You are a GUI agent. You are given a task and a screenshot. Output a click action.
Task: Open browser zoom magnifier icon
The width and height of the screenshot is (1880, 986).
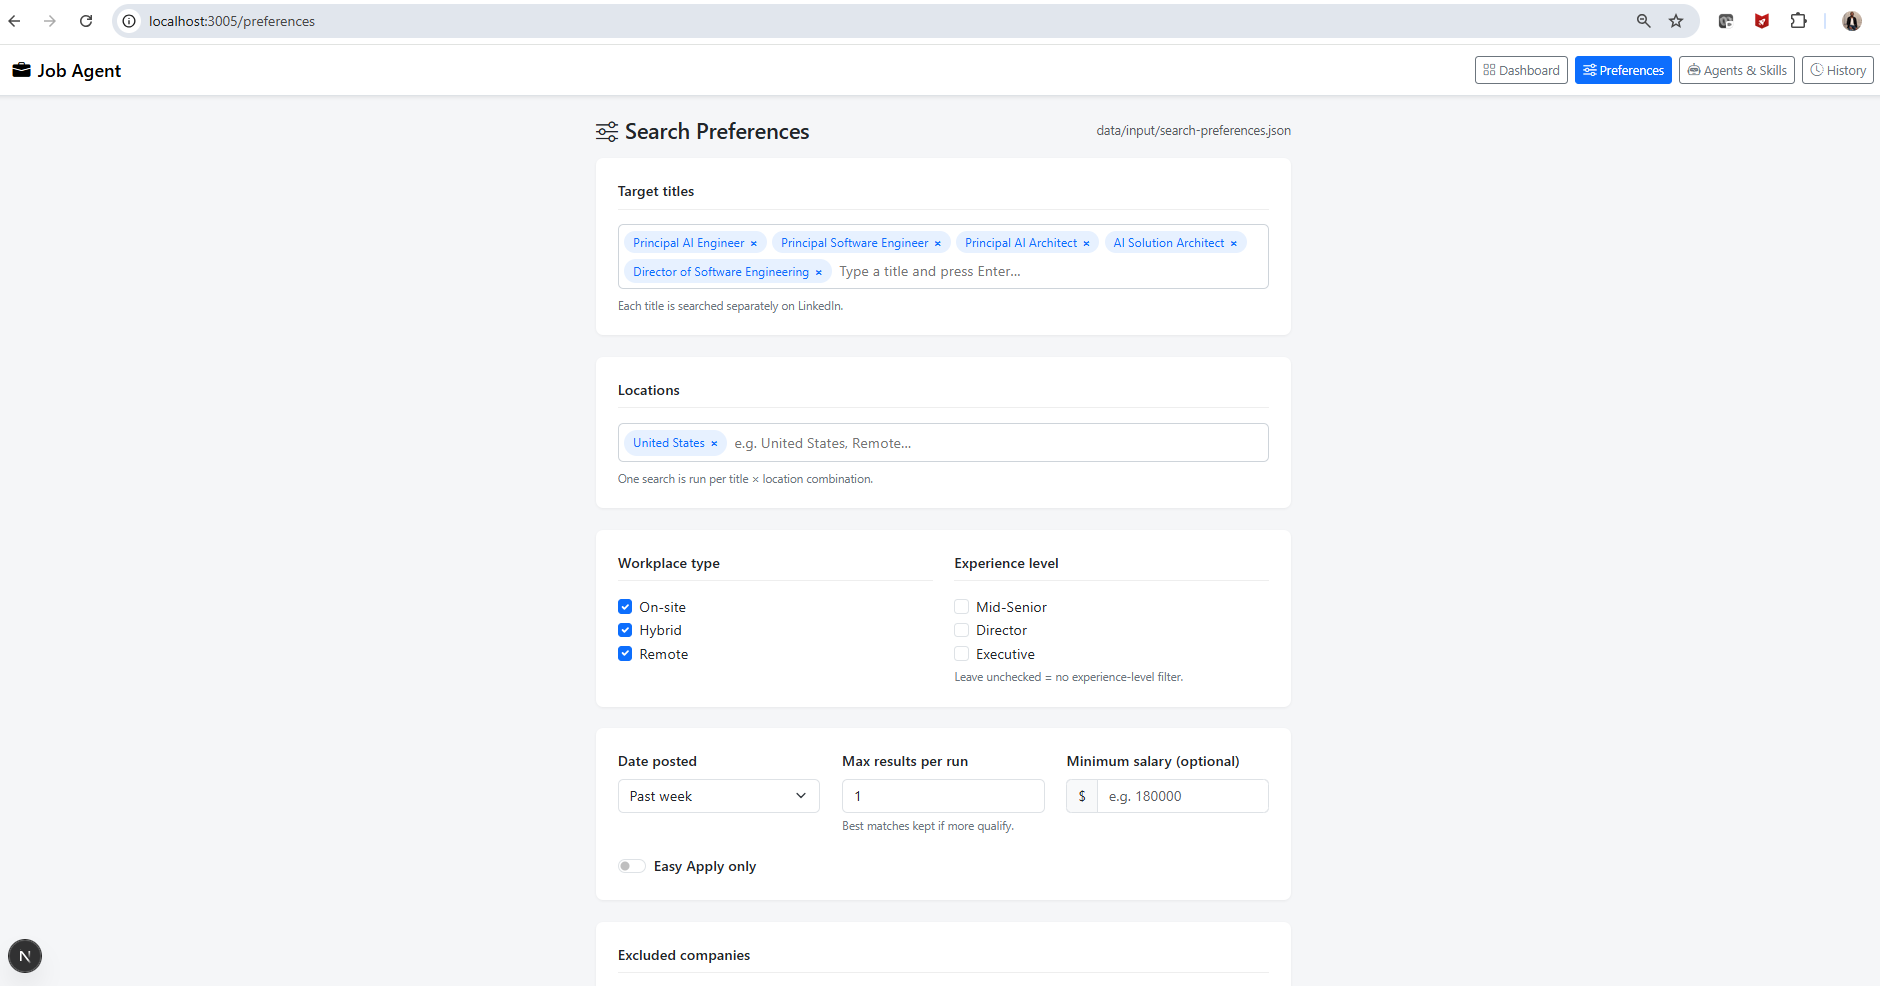[x=1643, y=21]
